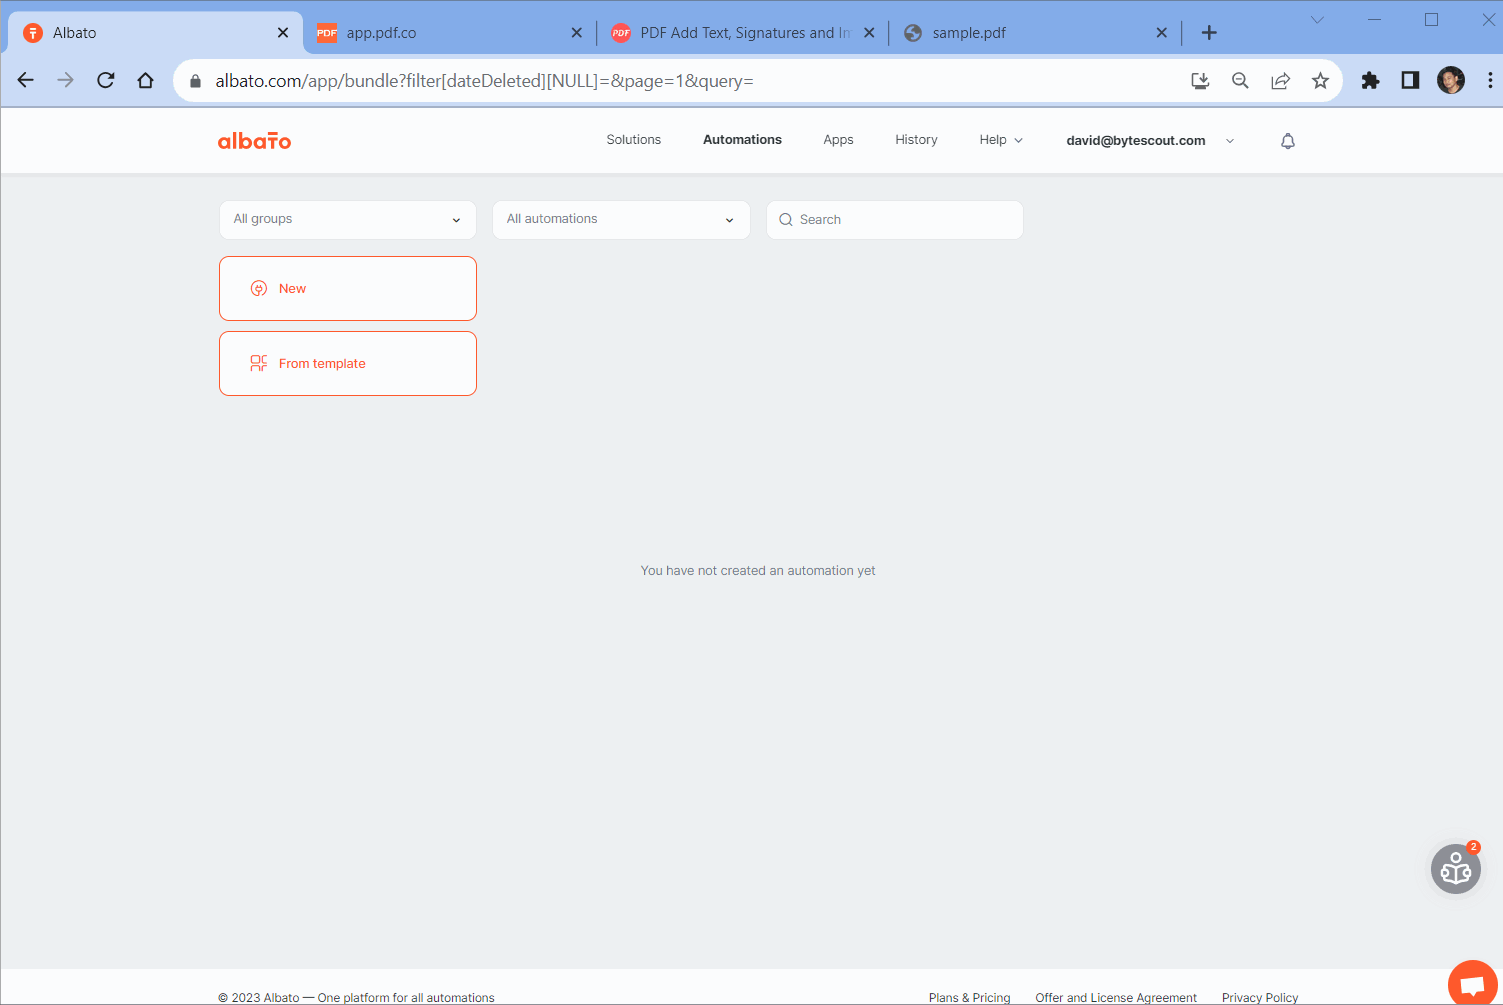Expand the All groups dropdown
This screenshot has width=1503, height=1005.
tap(348, 220)
